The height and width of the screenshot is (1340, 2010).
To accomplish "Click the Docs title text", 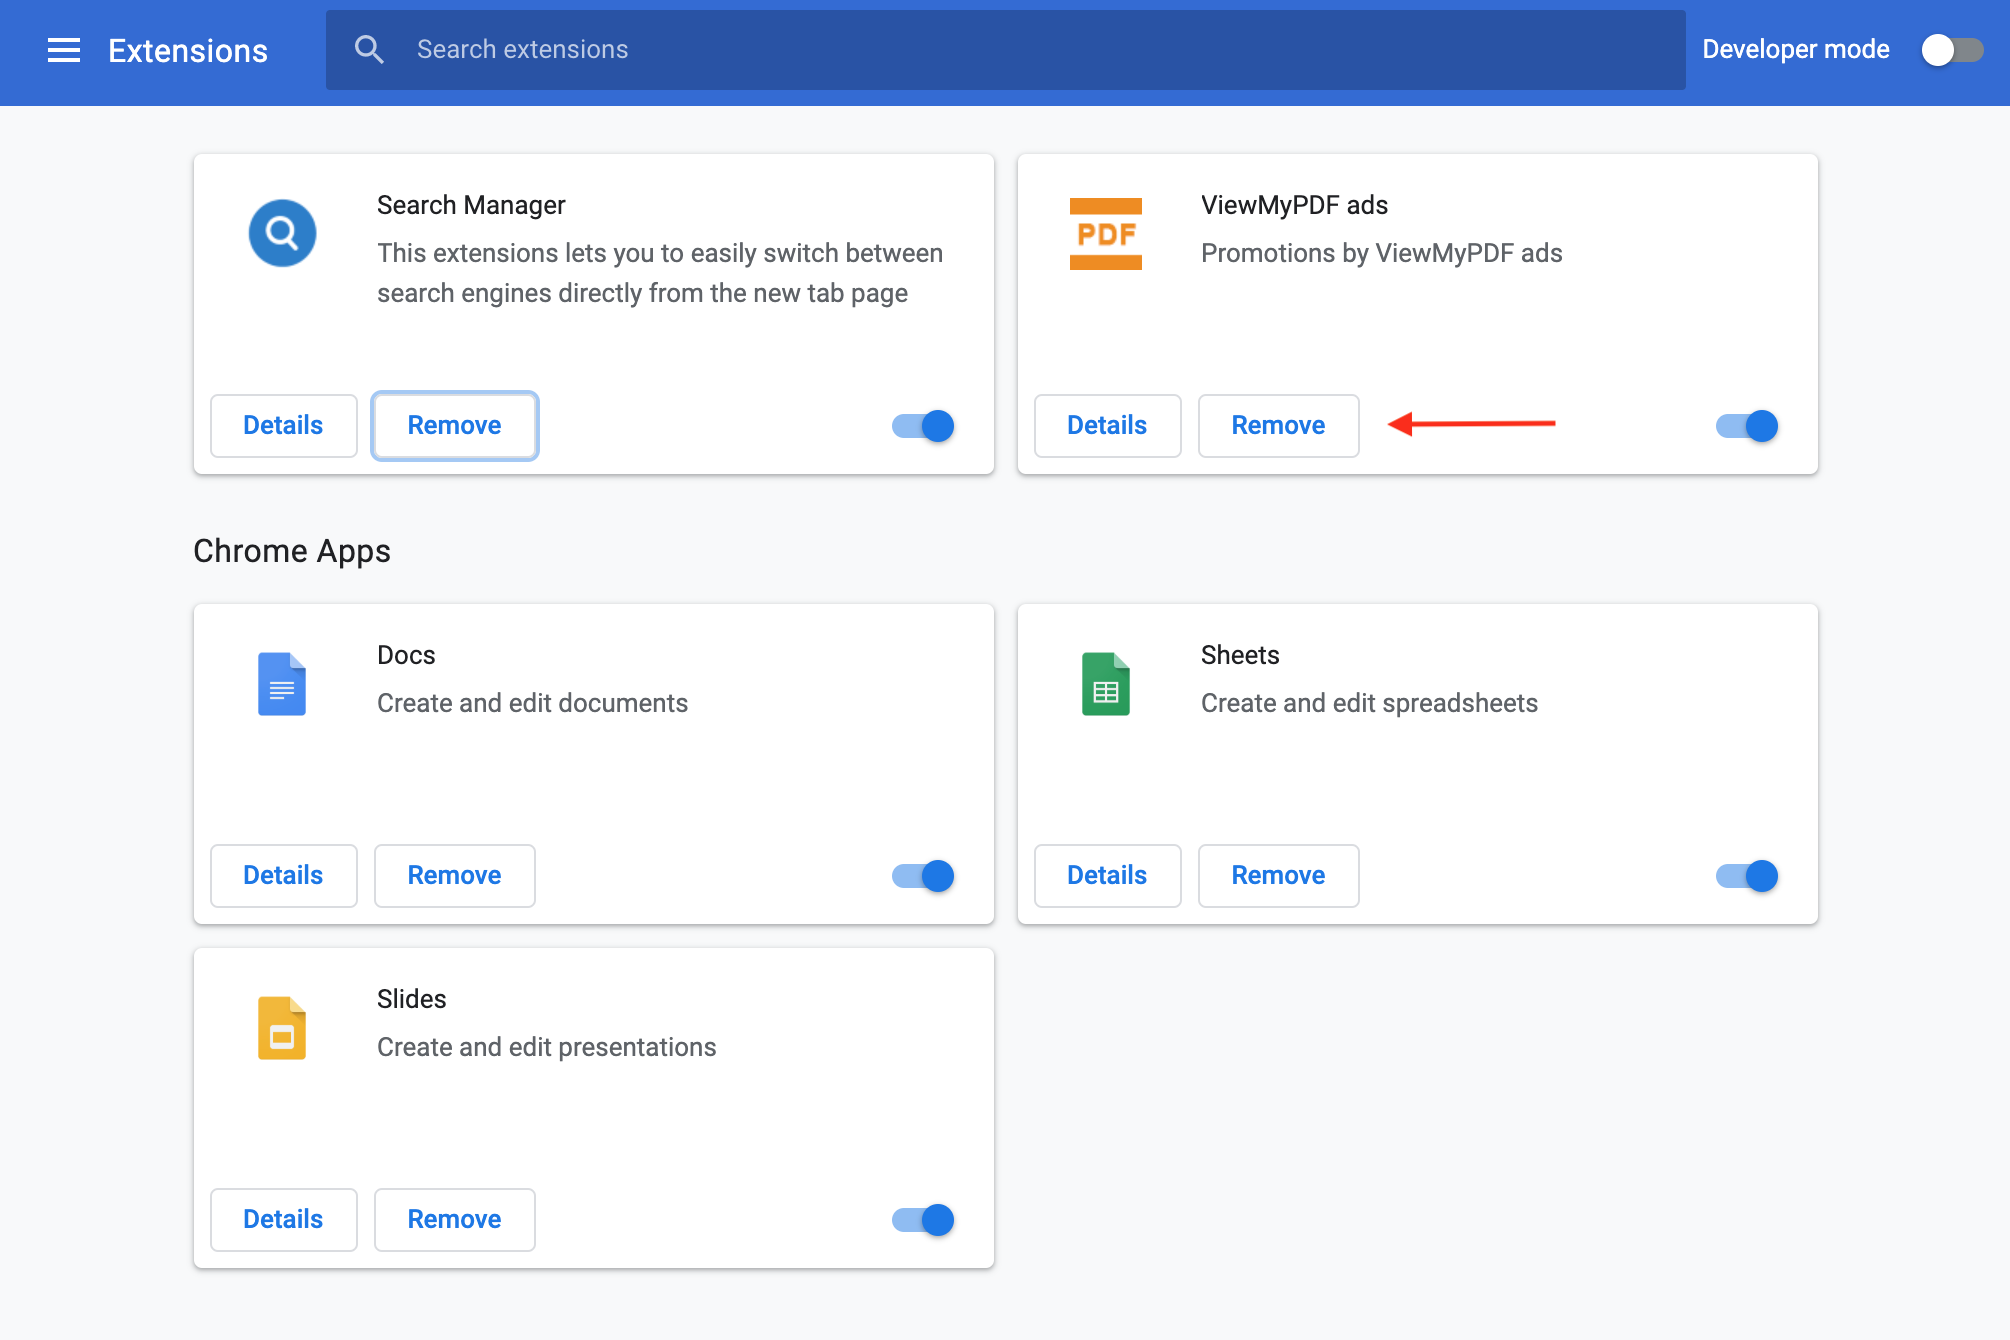I will pyautogui.click(x=406, y=655).
